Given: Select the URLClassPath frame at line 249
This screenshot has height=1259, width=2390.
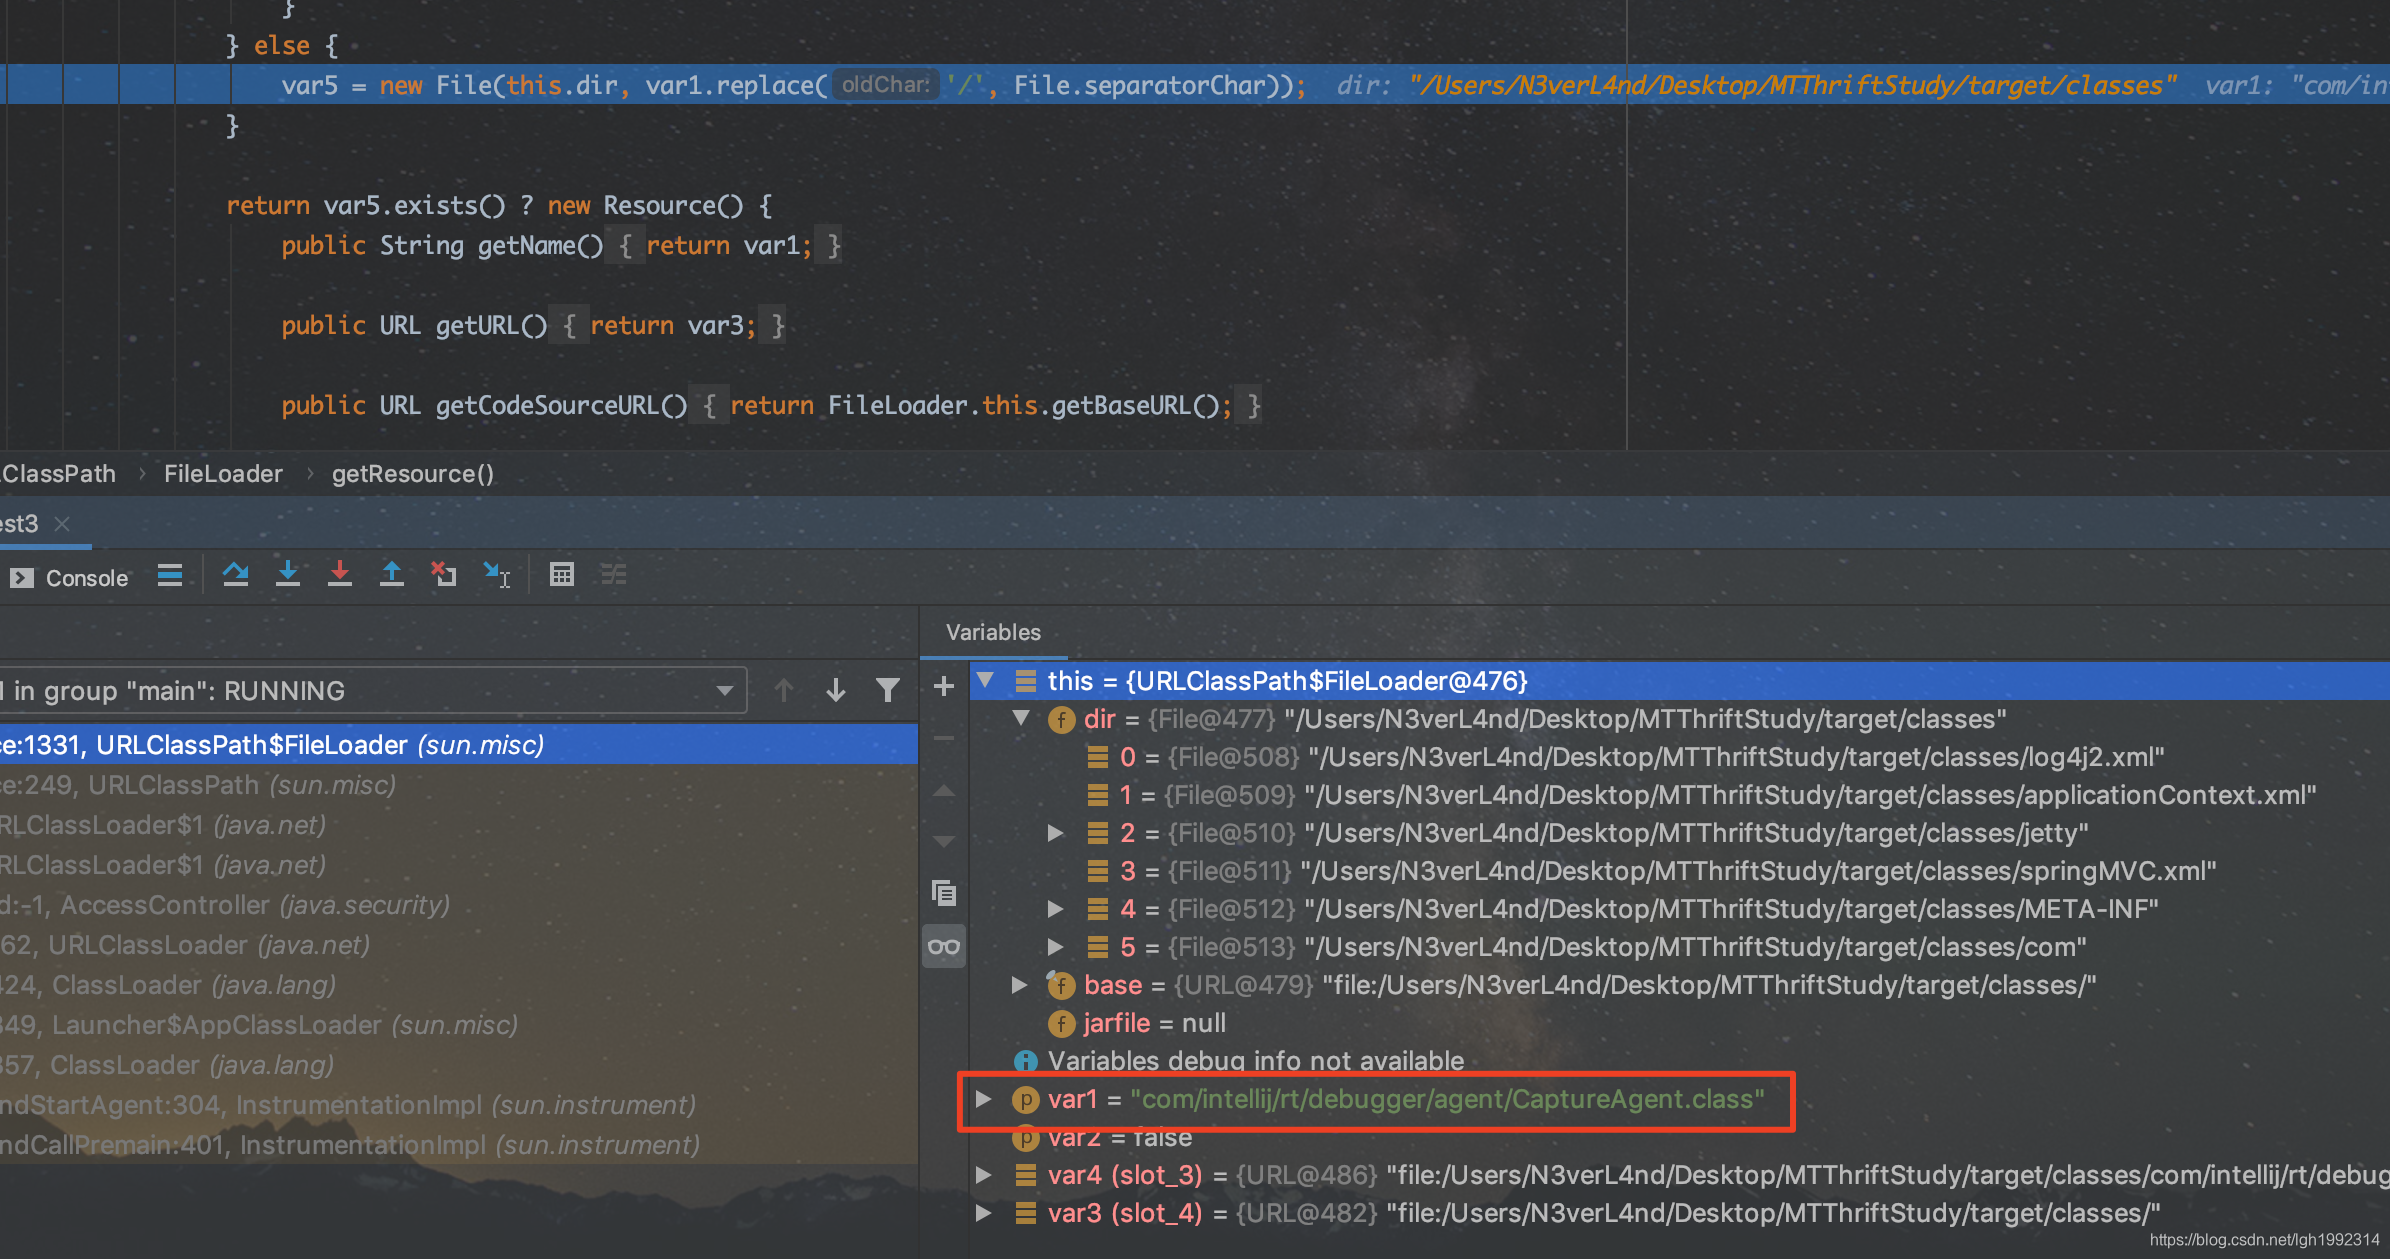Looking at the screenshot, I should tap(200, 785).
